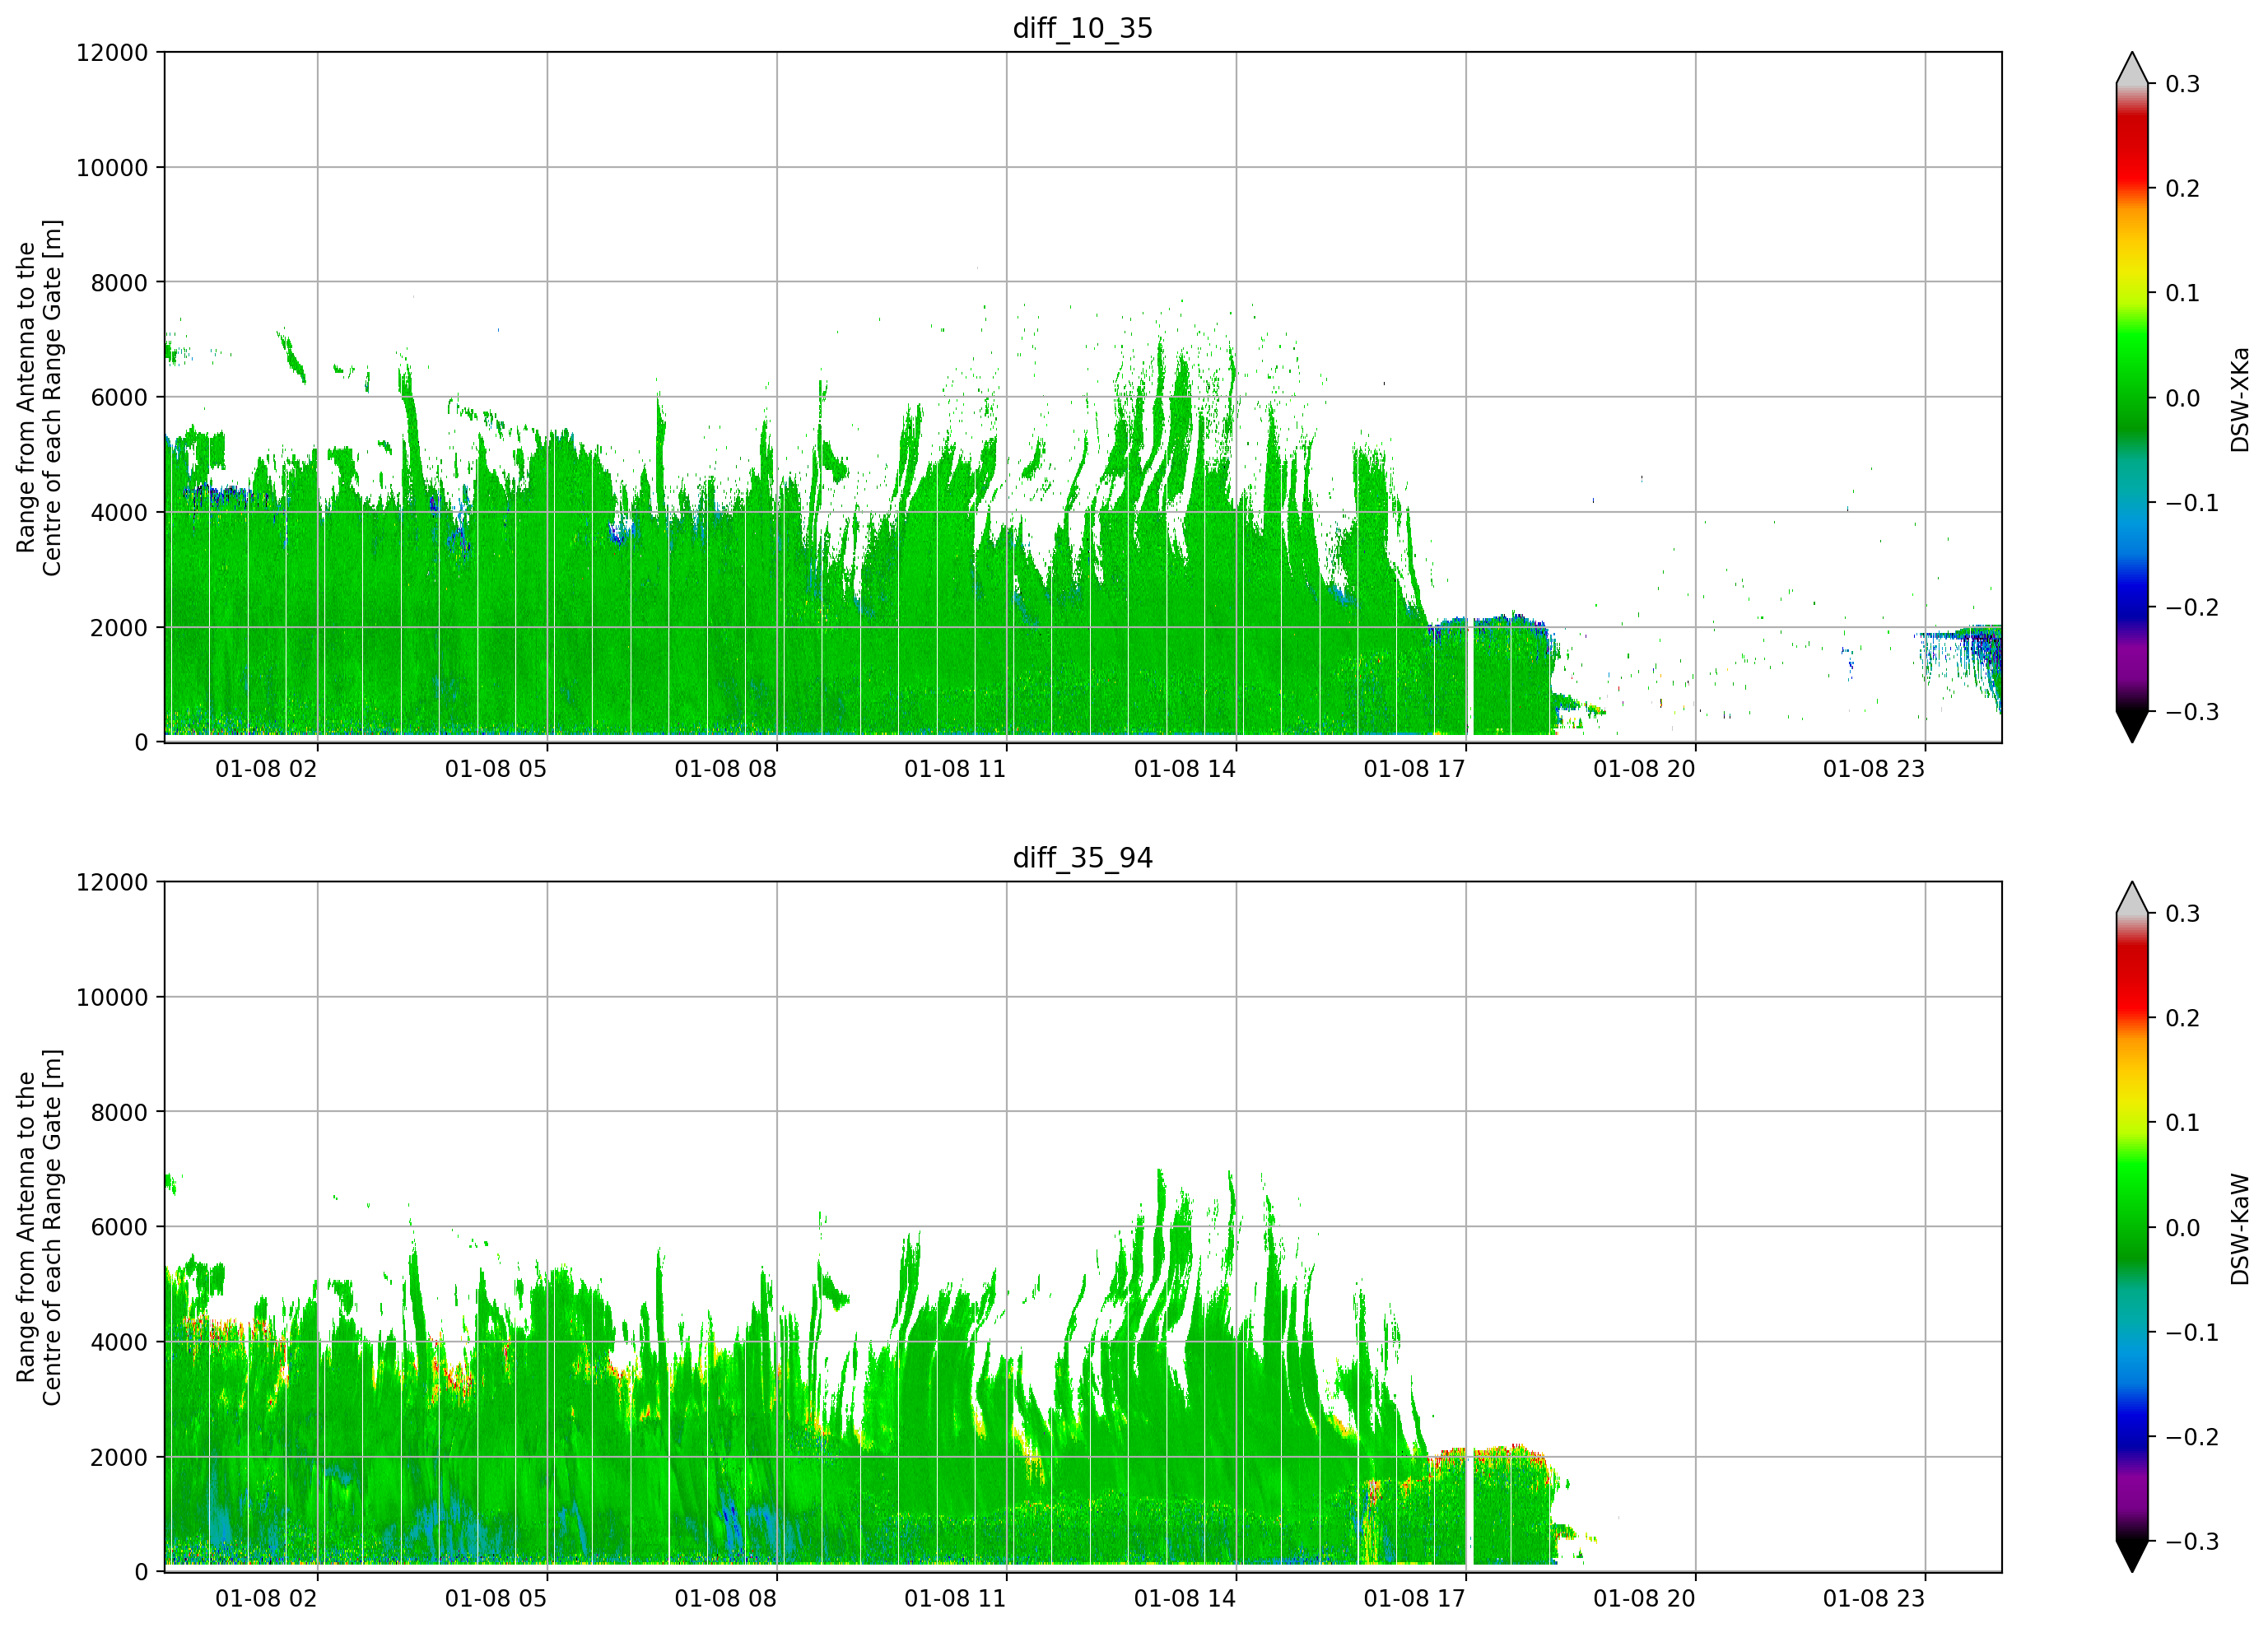Viewport: 2268px width, 1628px height.
Task: Click "0.1" tick on DSW-KaW colorbar
Action: [2183, 1123]
